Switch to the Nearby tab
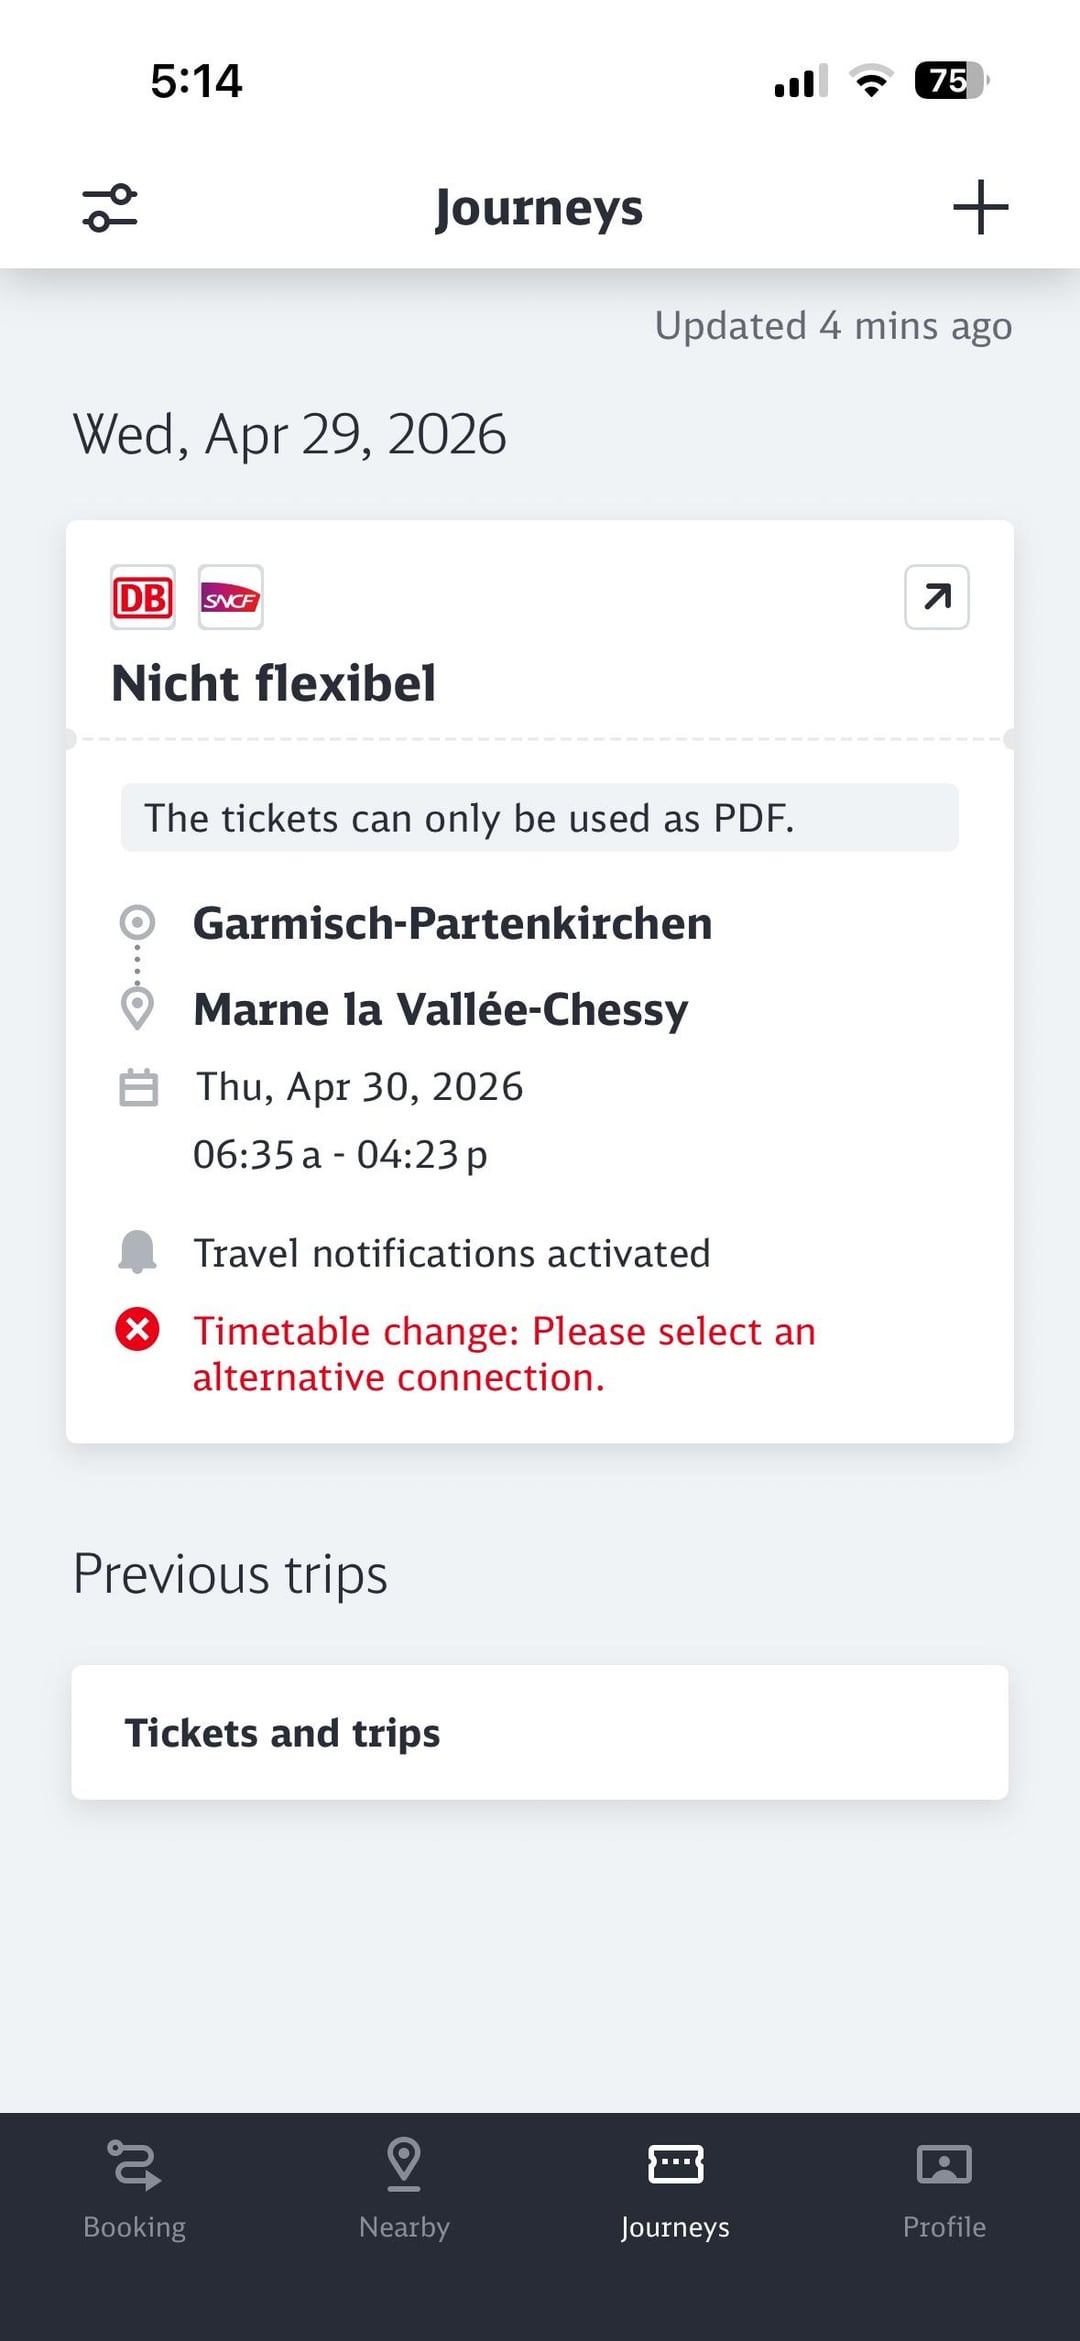 click(404, 2187)
